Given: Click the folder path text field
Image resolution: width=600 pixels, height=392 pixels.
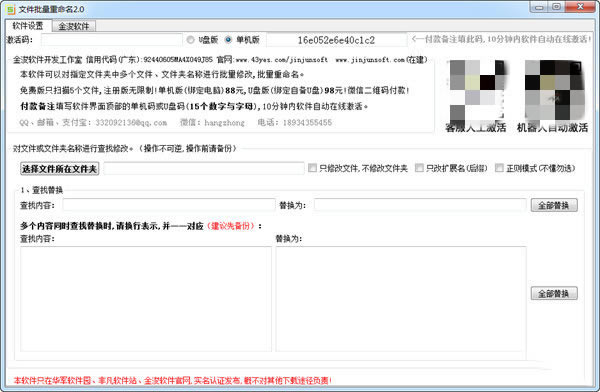Looking at the screenshot, I should click(x=204, y=168).
